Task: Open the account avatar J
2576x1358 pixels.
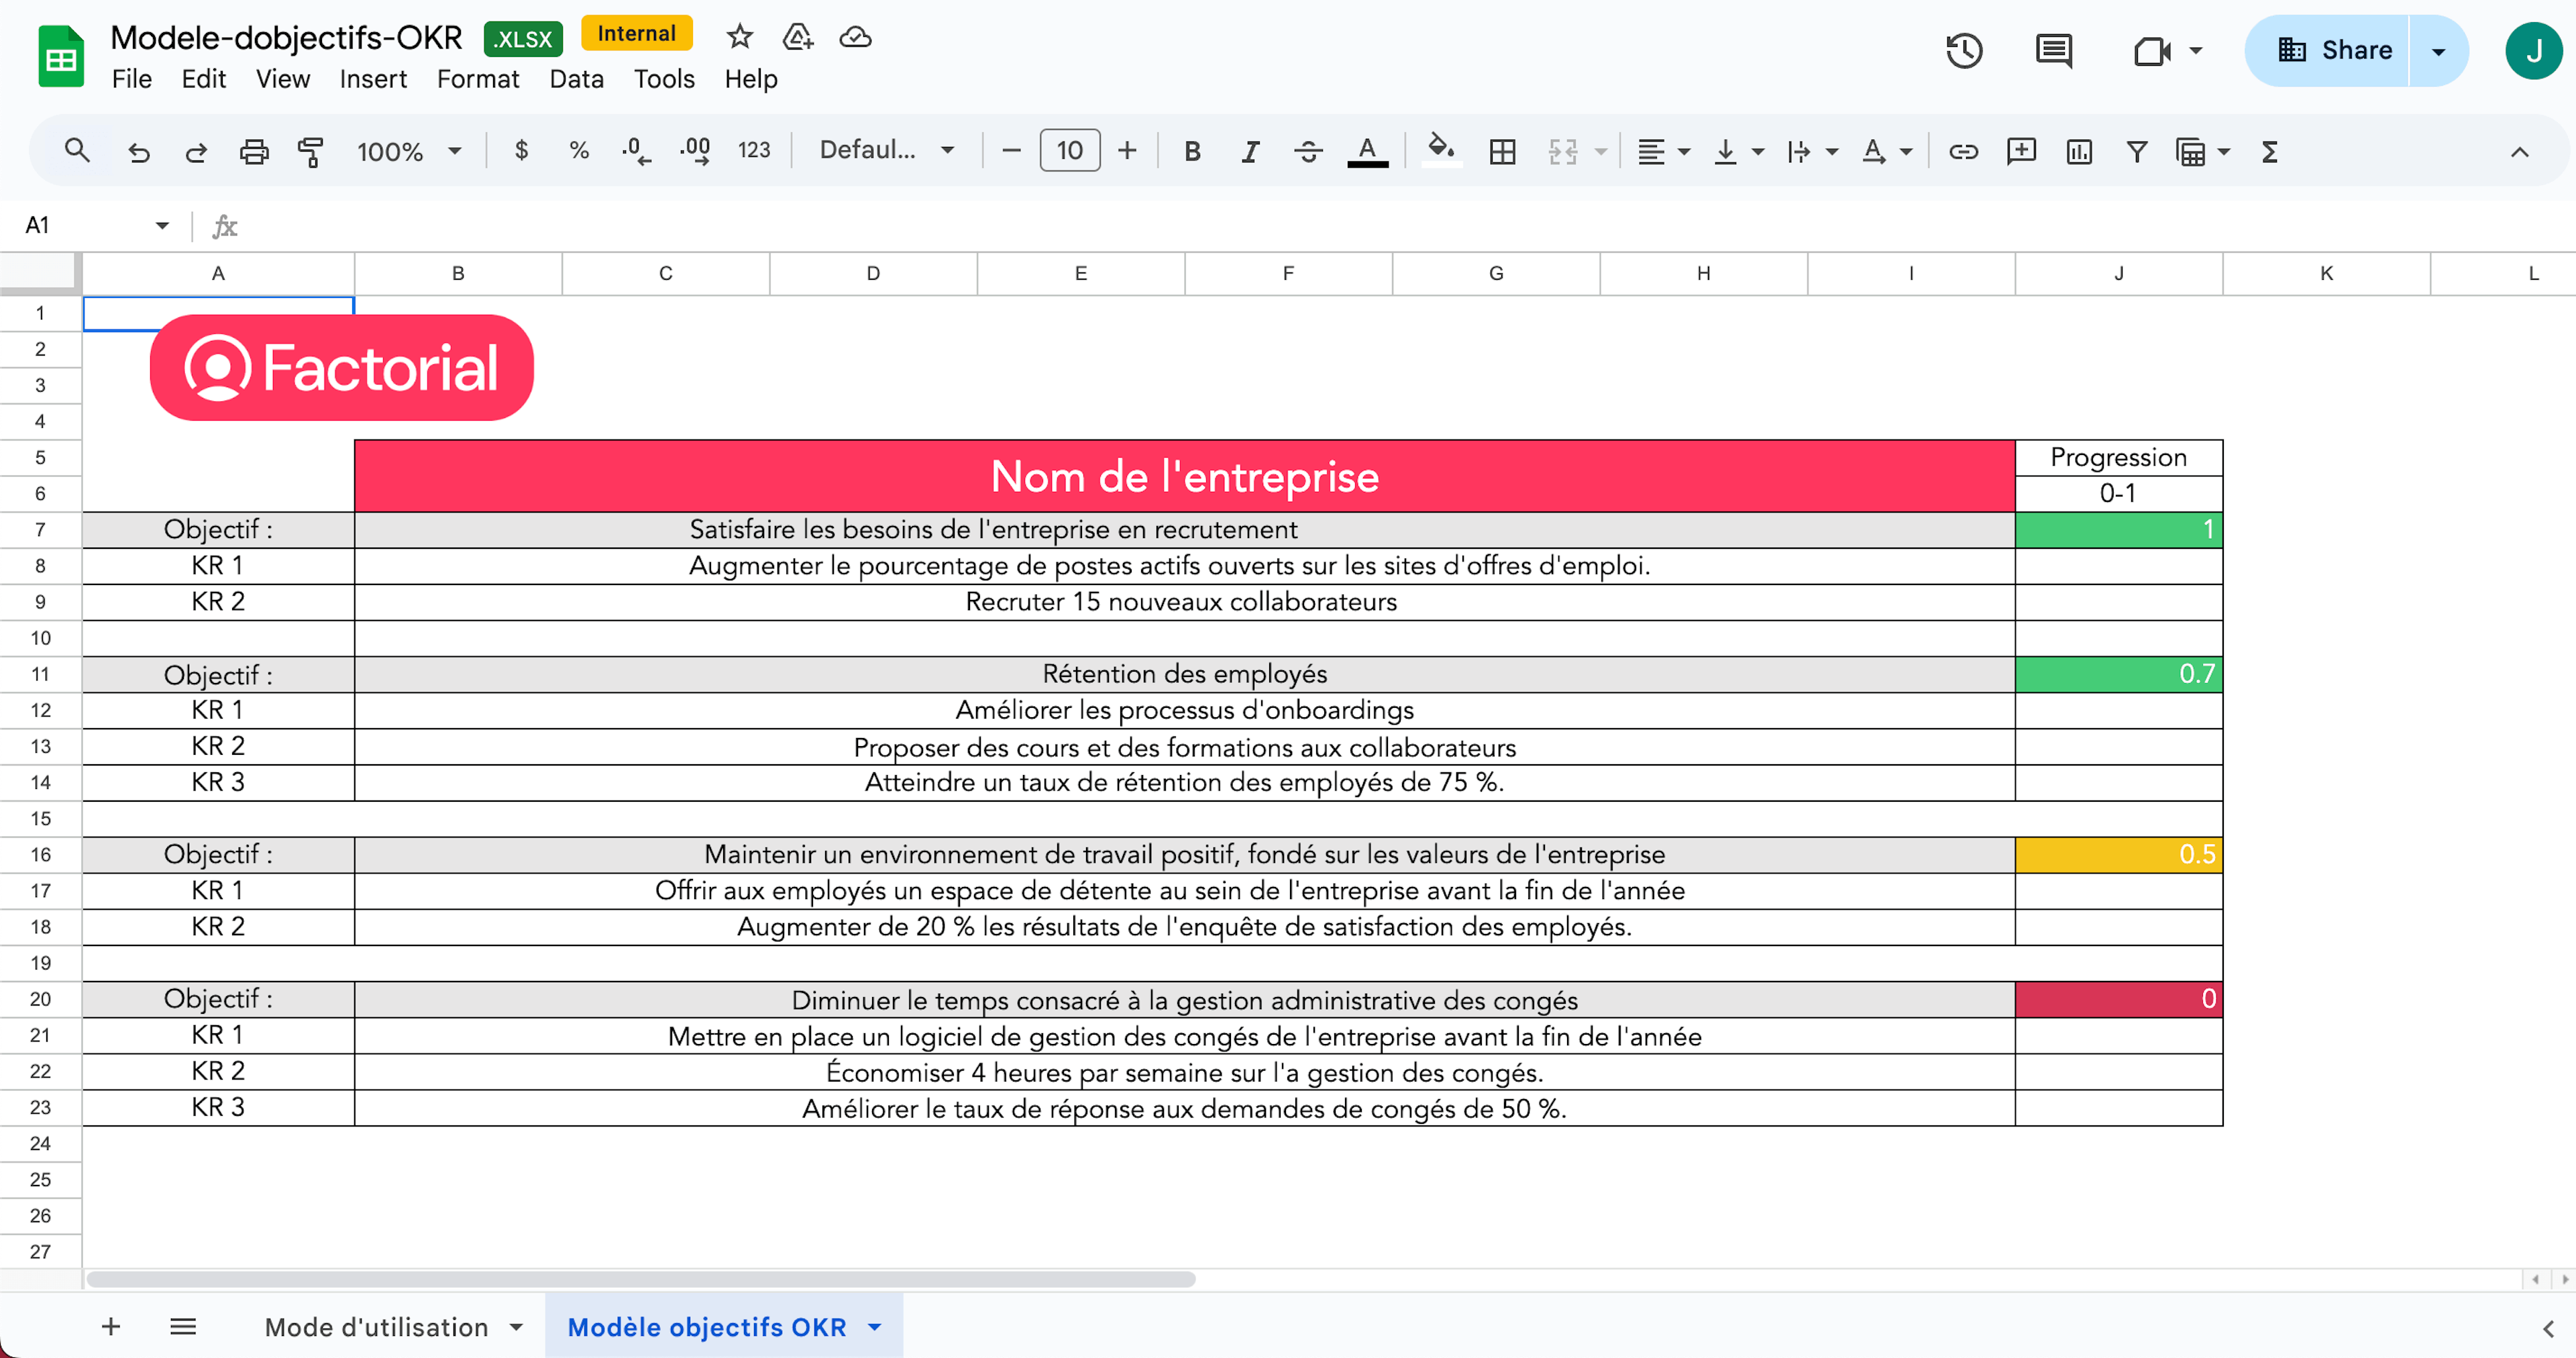Action: pyautogui.click(x=2533, y=50)
